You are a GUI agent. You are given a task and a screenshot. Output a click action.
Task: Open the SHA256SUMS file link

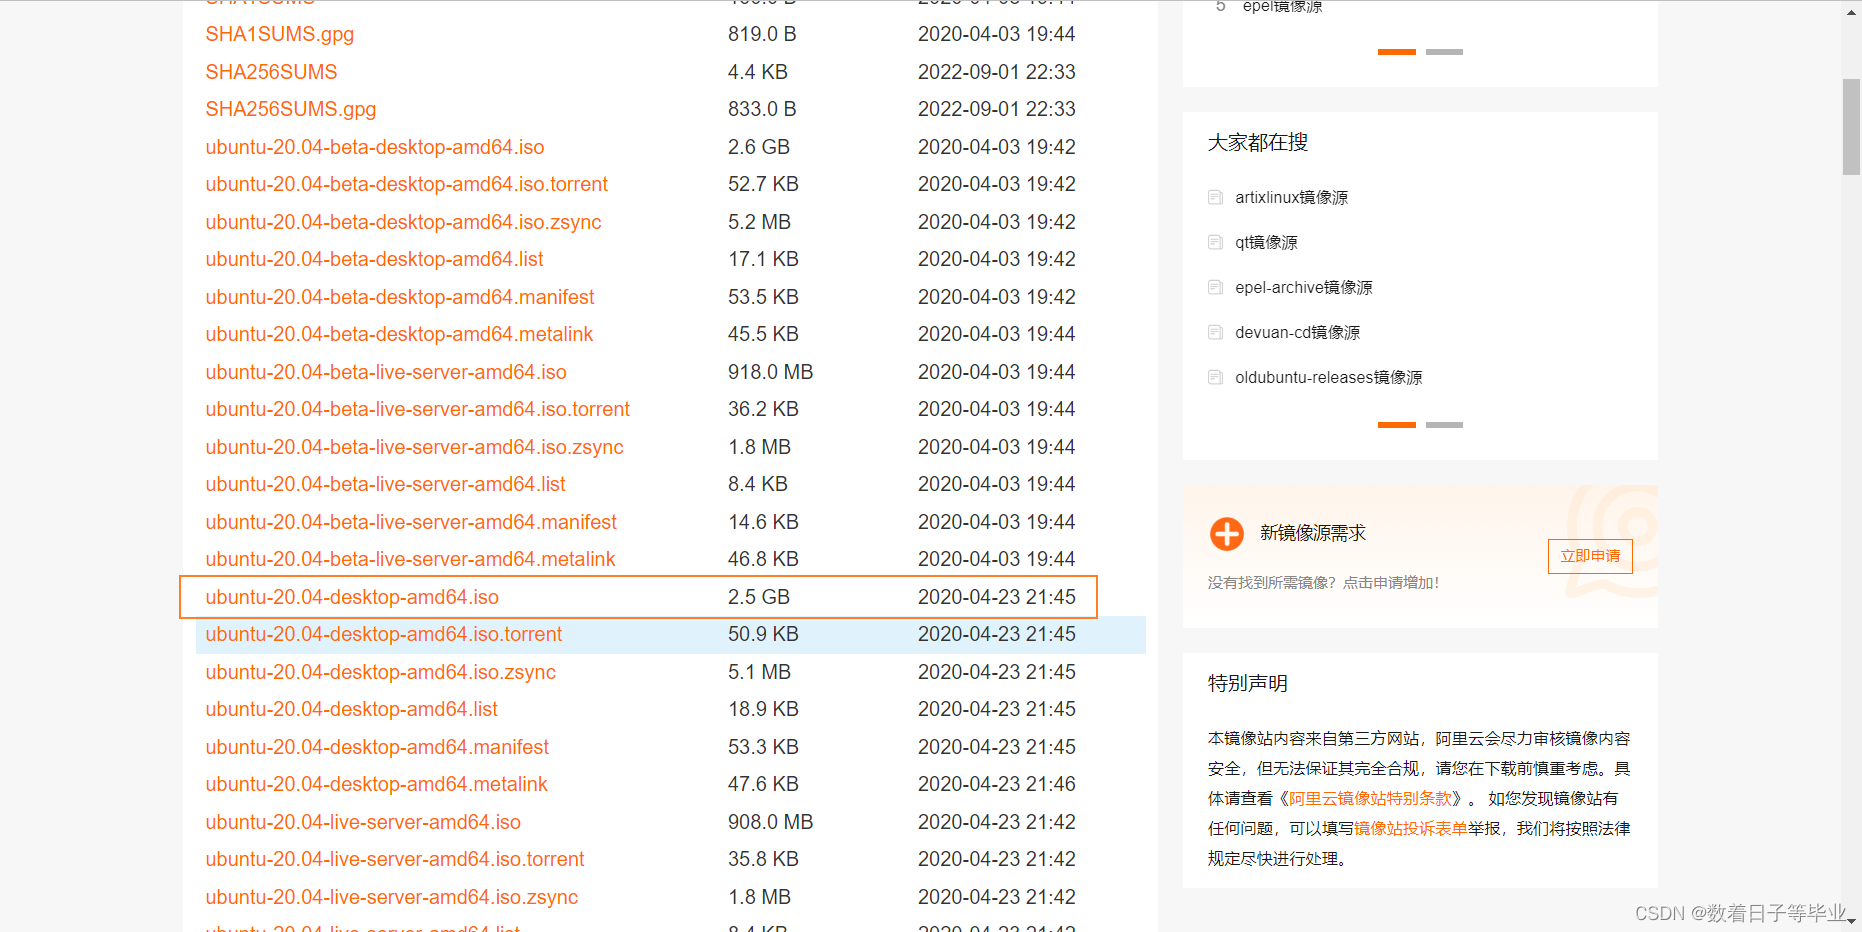[271, 72]
